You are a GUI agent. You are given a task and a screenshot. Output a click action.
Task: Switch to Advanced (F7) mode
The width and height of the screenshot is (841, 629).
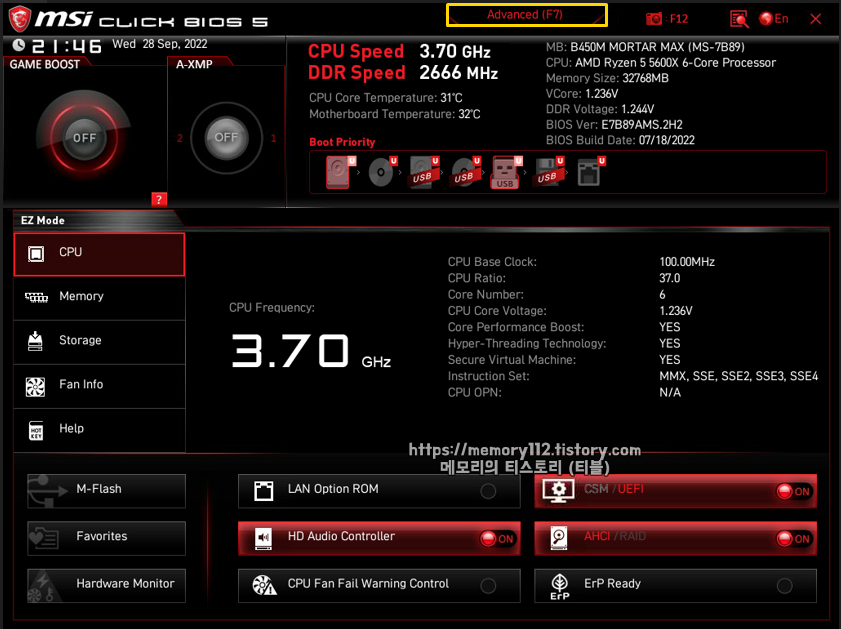pyautogui.click(x=527, y=15)
